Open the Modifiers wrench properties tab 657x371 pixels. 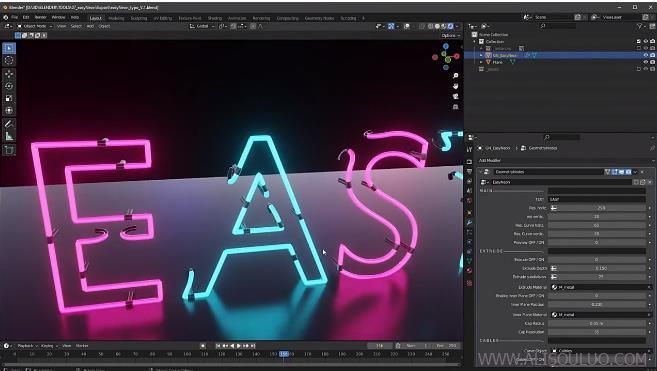pyautogui.click(x=470, y=223)
